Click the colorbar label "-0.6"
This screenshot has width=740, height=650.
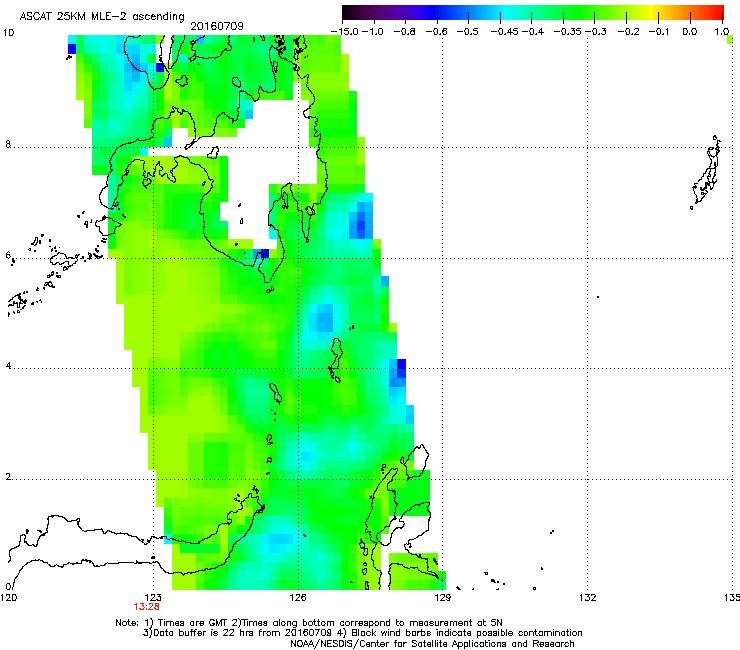pos(437,32)
